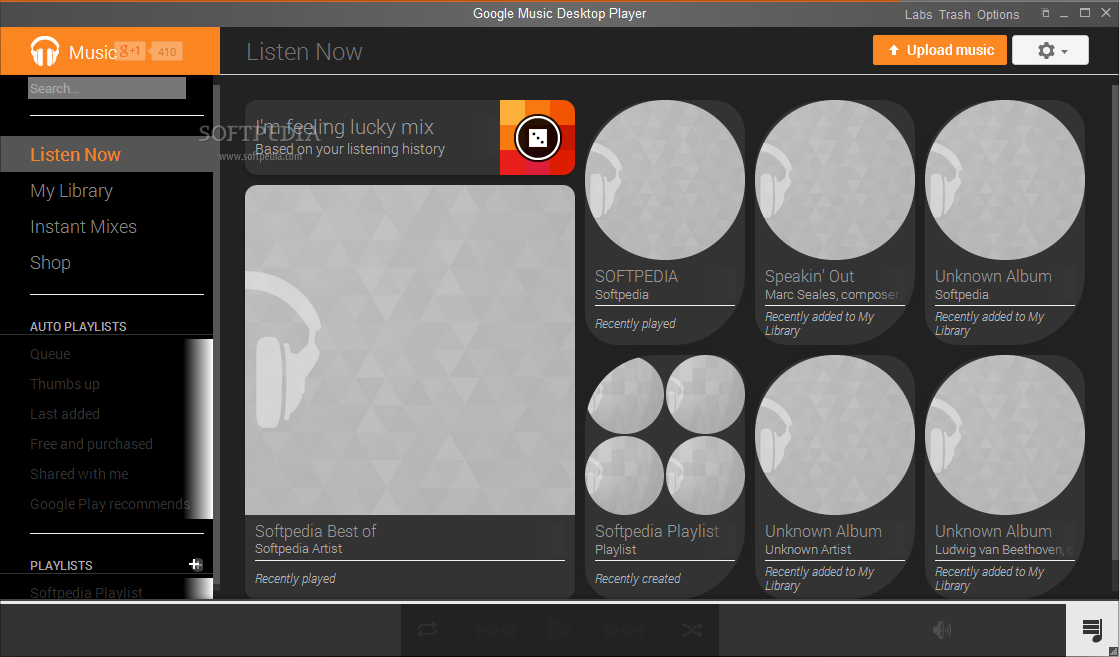Open the Trash menu
The height and width of the screenshot is (657, 1119).
(954, 14)
